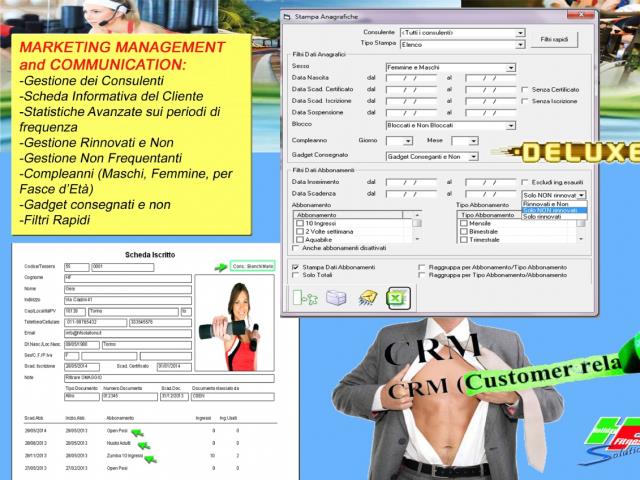Click the Data Scad. Iscrizione dal field

(411, 101)
